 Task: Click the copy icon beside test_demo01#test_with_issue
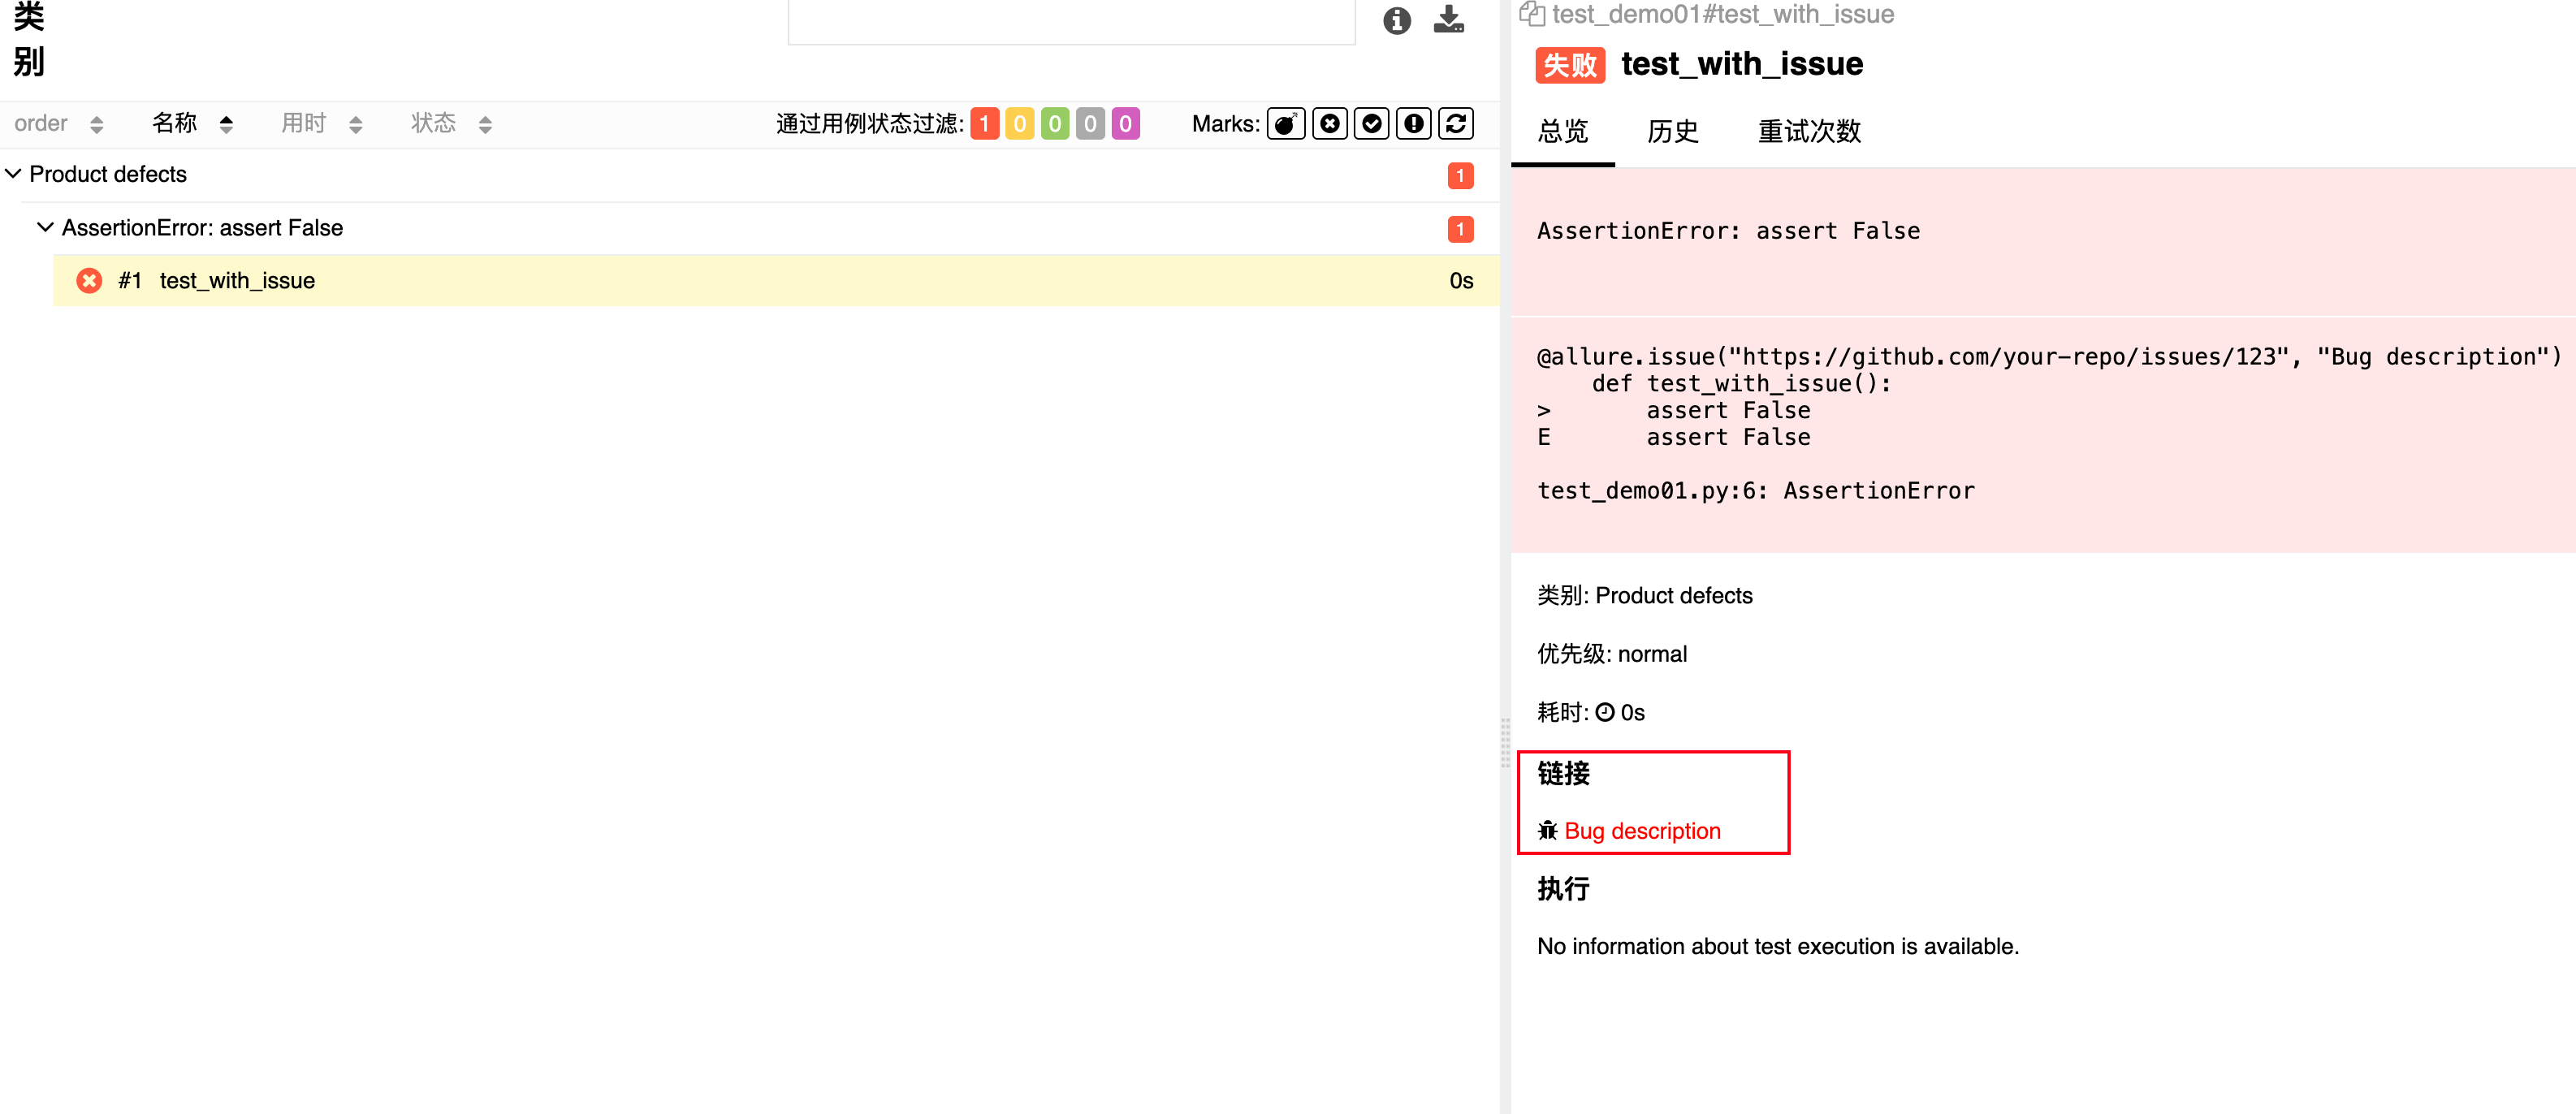1531,14
